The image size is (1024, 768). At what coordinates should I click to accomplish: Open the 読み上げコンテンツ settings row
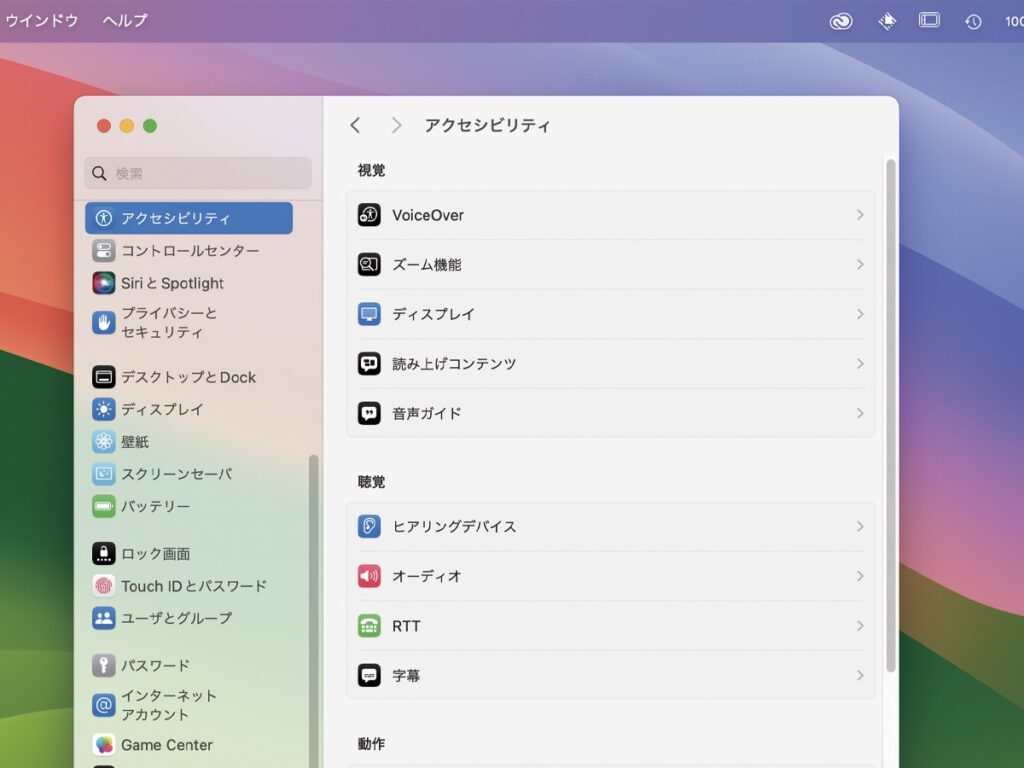pyautogui.click(x=611, y=364)
